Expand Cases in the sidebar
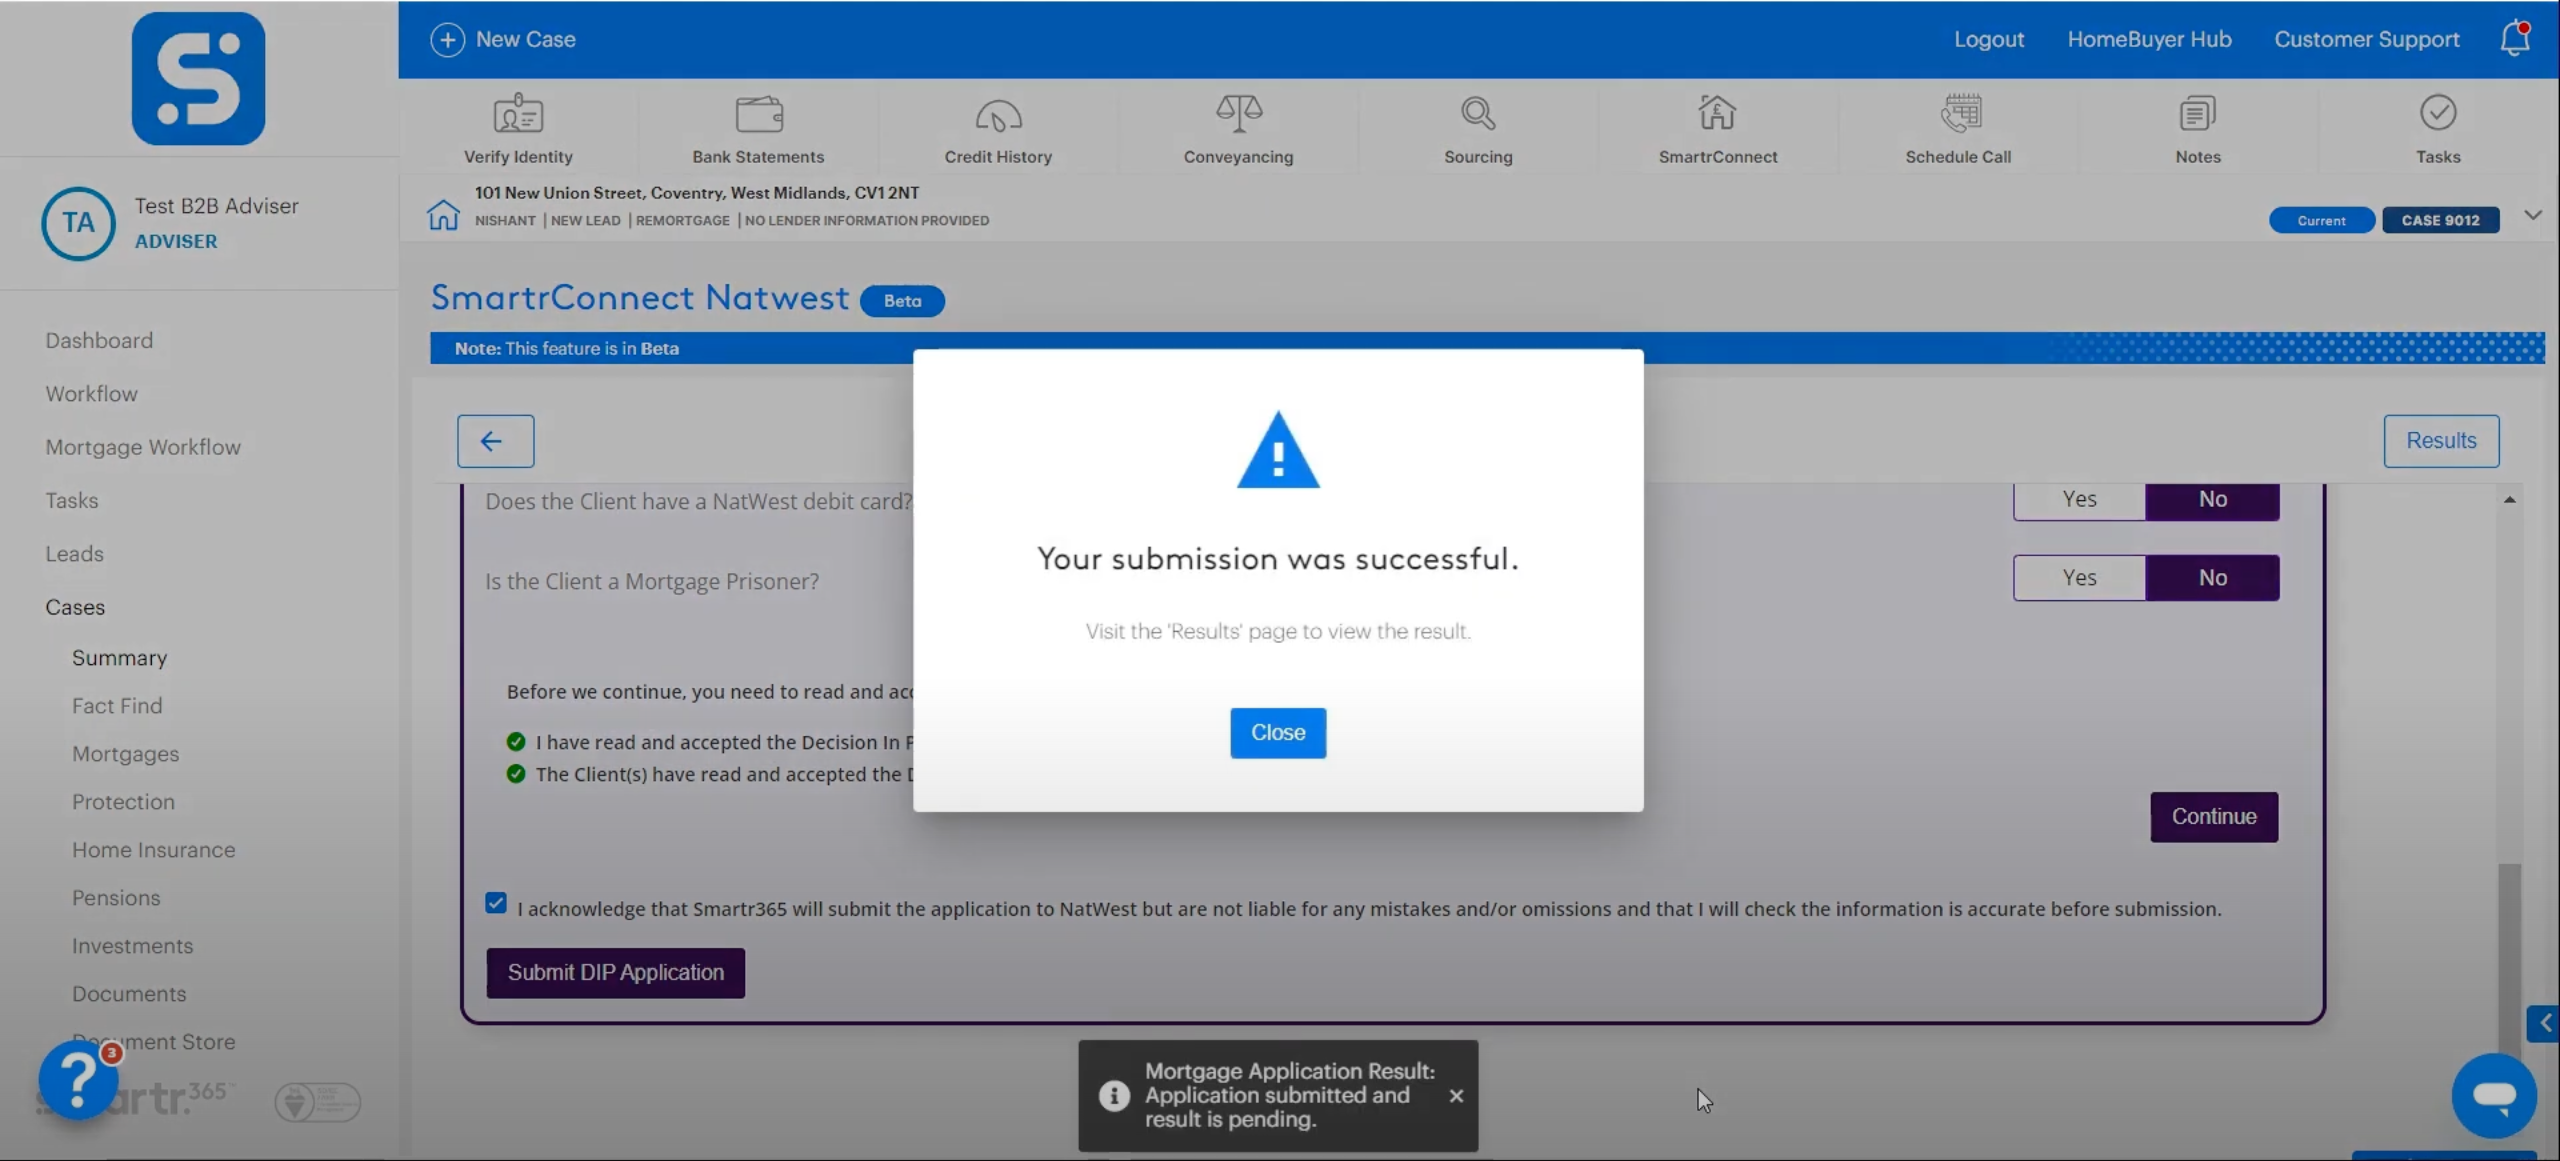Viewport: 2560px width, 1161px height. [x=75, y=607]
